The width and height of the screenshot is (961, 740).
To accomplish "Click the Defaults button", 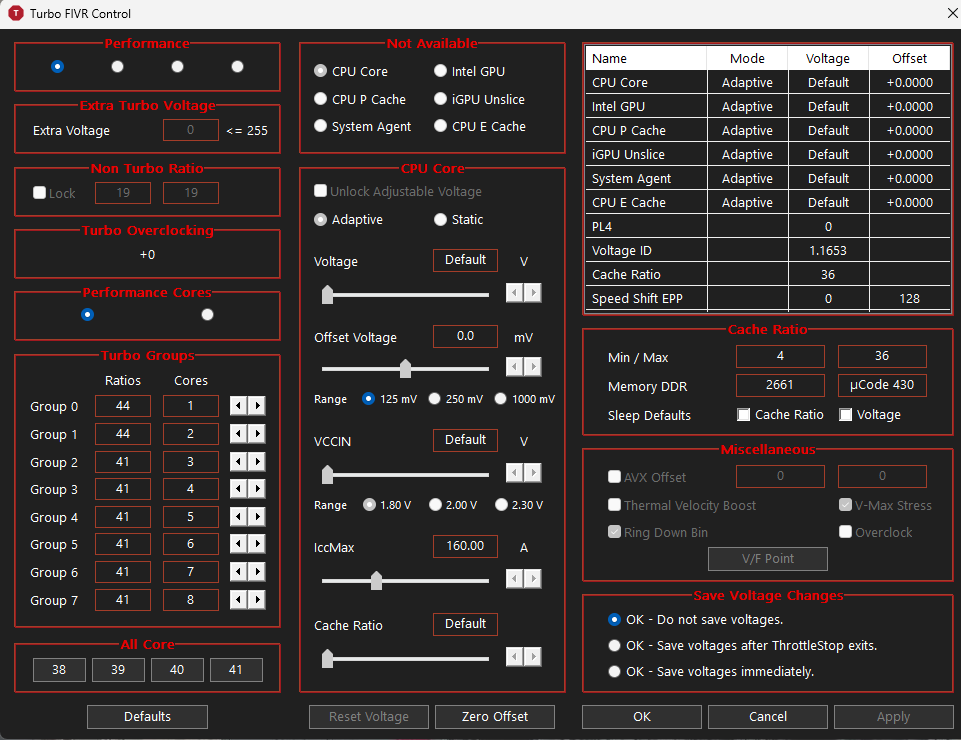I will click(x=147, y=717).
